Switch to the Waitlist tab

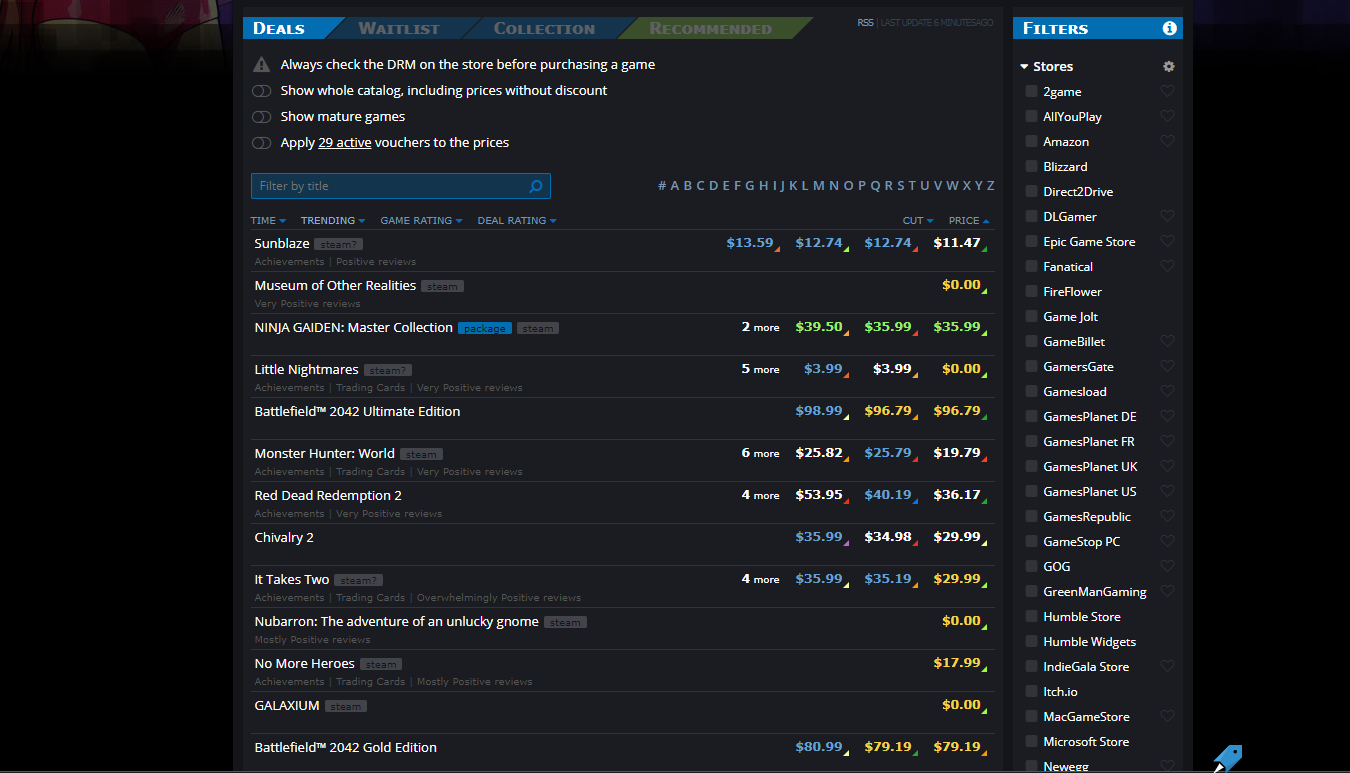point(398,28)
